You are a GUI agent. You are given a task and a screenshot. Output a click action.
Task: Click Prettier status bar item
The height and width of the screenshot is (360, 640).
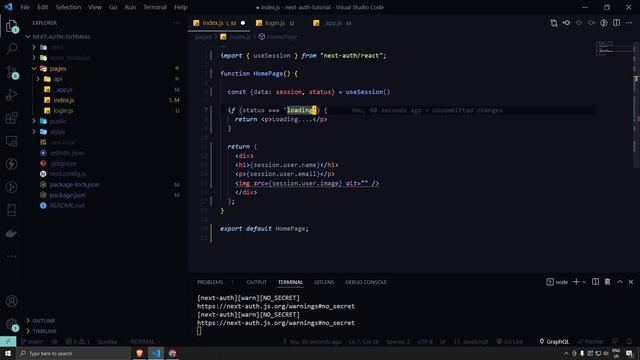pos(591,342)
